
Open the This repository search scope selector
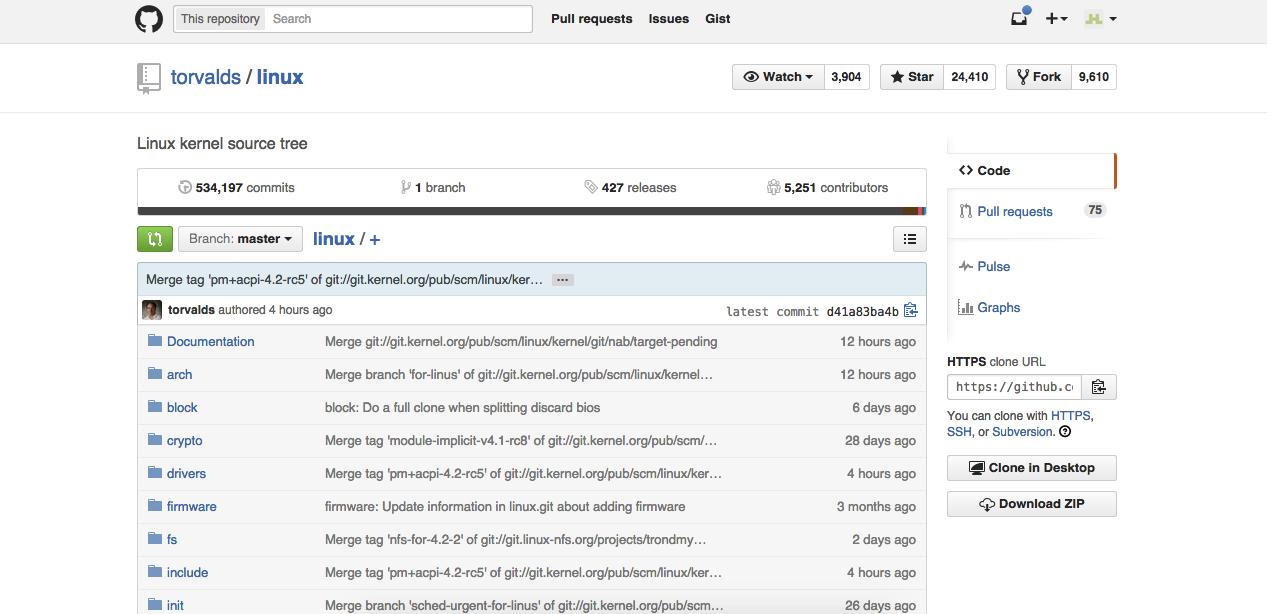[220, 19]
